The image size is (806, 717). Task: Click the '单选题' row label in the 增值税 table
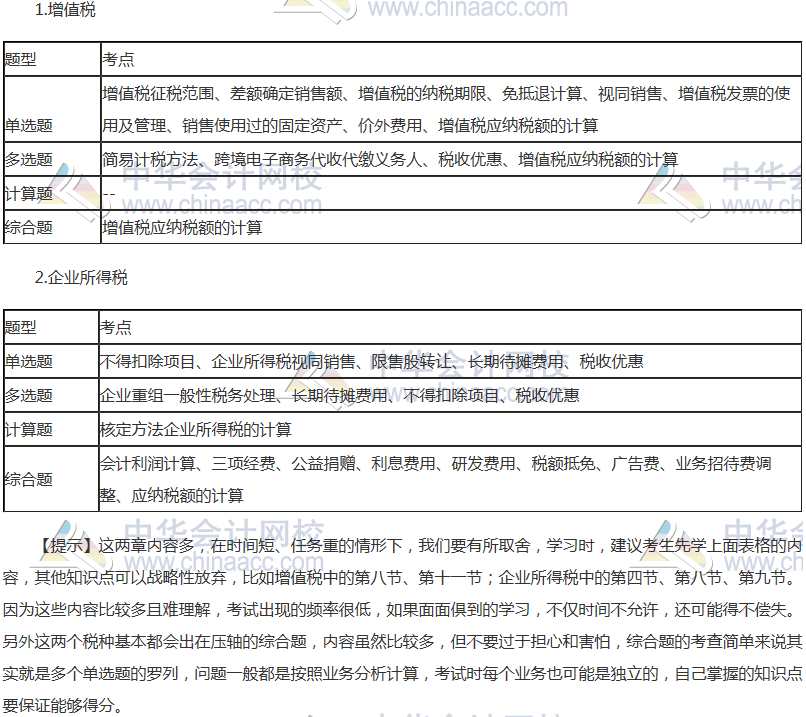tap(29, 126)
